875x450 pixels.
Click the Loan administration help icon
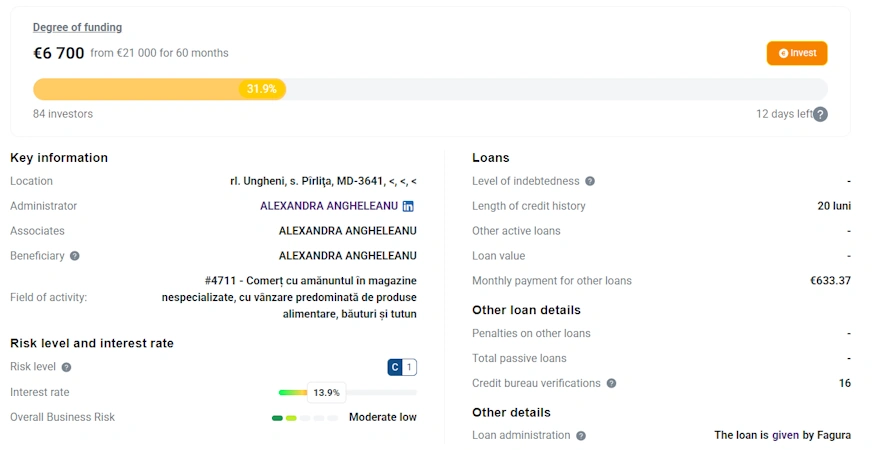[581, 436]
